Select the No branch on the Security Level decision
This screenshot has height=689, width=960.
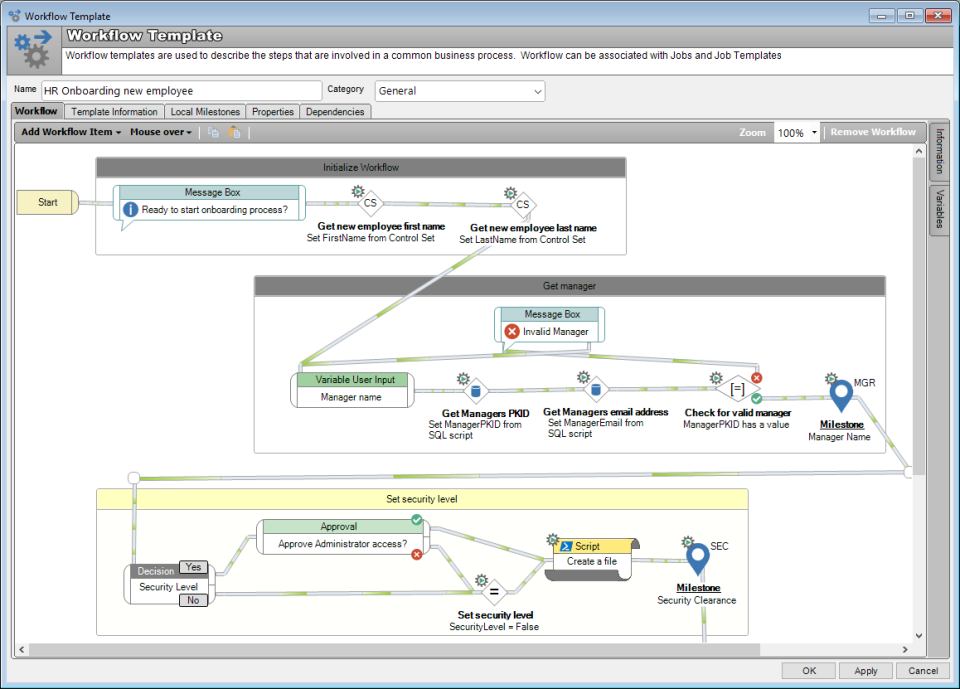point(193,599)
